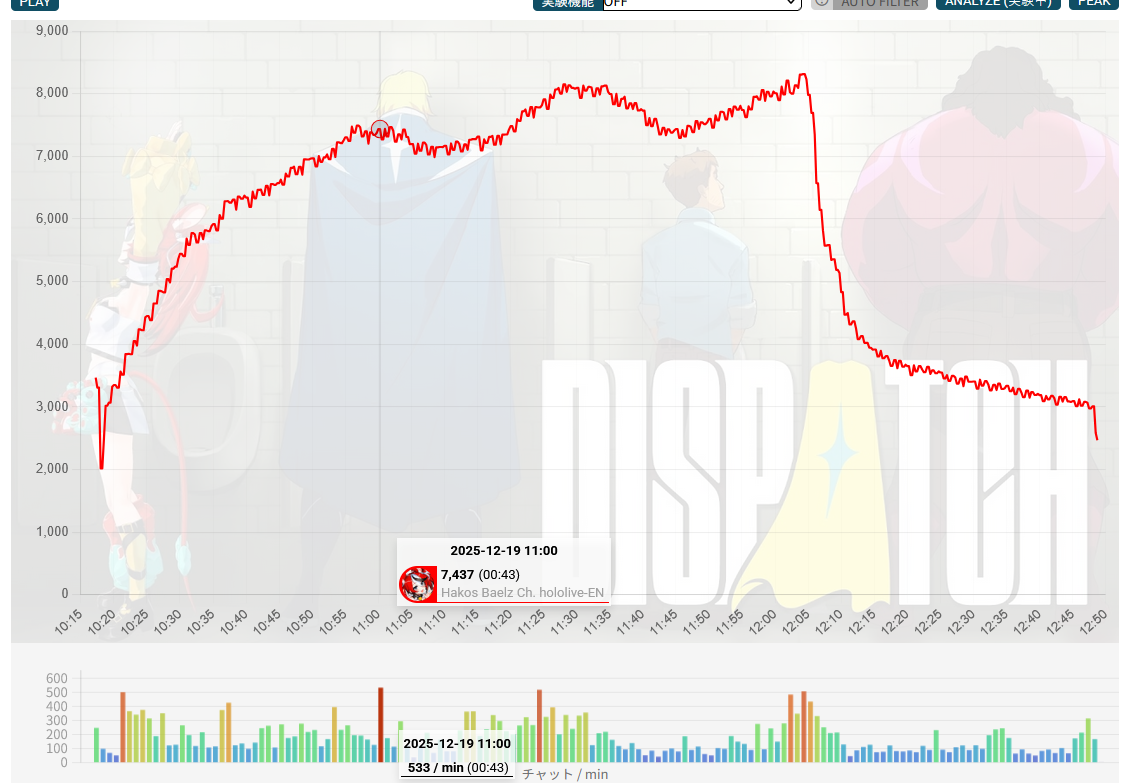Open the OFF dropdown selector
Viewport: 1125px width, 783px height.
pos(702,4)
